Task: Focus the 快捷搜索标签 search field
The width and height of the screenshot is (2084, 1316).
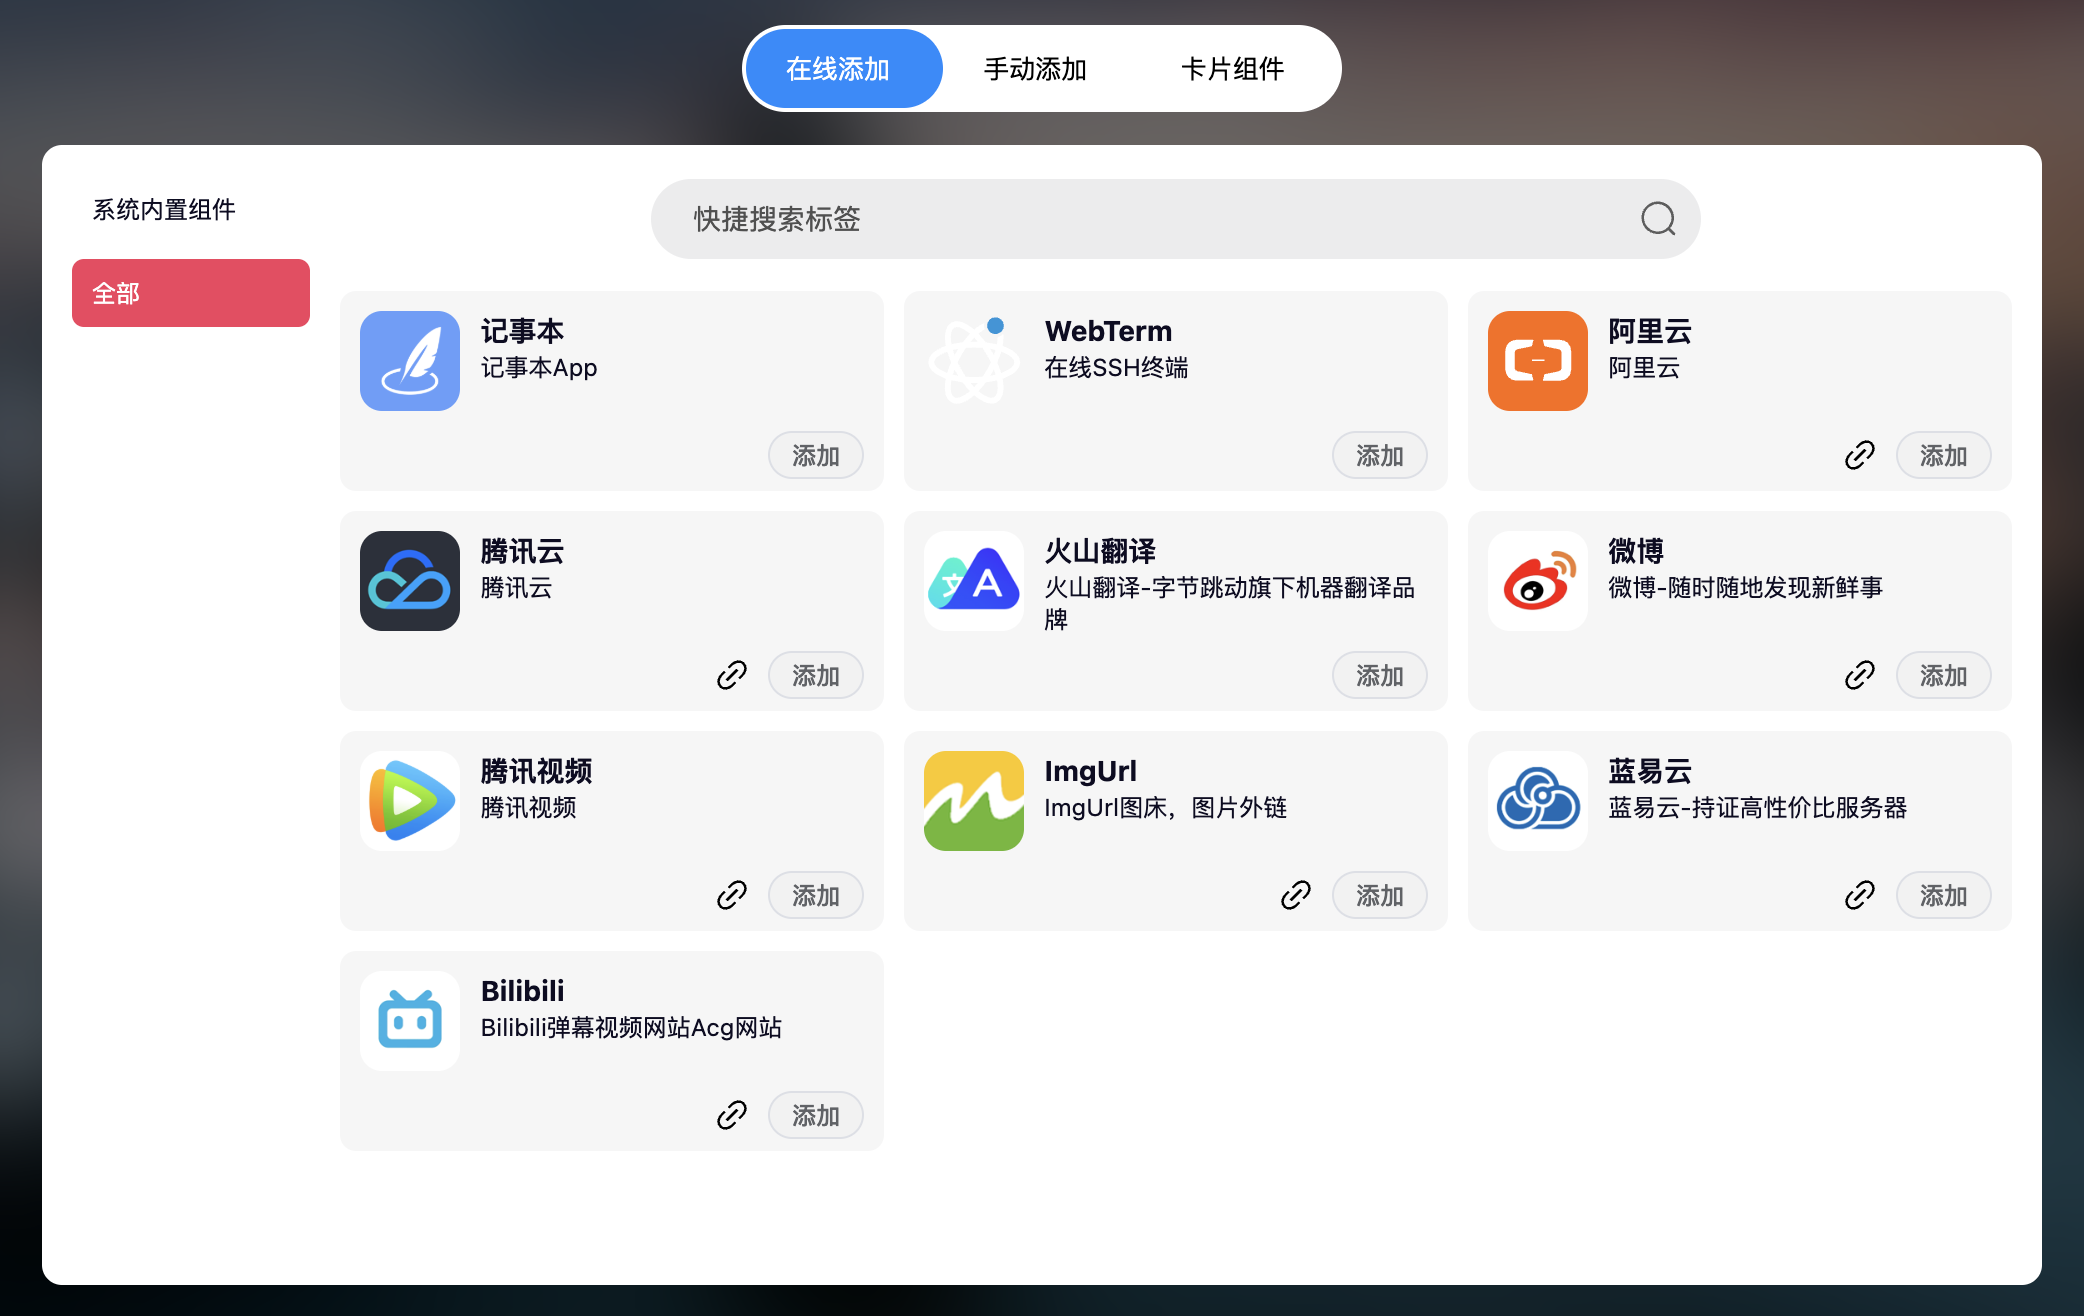Action: click(1175, 219)
